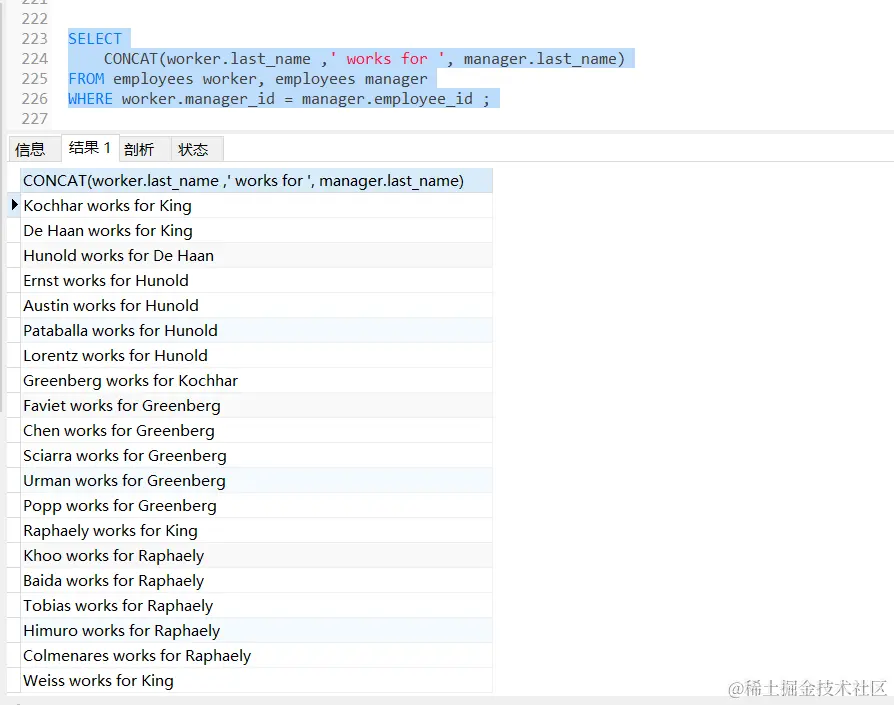The image size is (894, 705).
Task: Click manager.employee_id in the WHERE clause
Action: tap(387, 99)
